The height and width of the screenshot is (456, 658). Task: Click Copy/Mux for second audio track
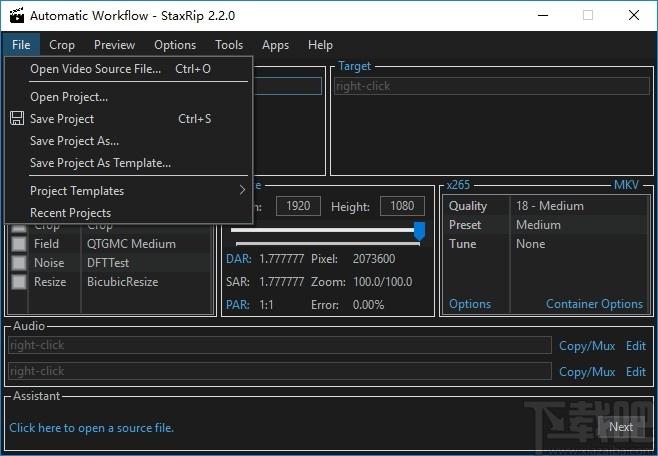click(x=587, y=372)
